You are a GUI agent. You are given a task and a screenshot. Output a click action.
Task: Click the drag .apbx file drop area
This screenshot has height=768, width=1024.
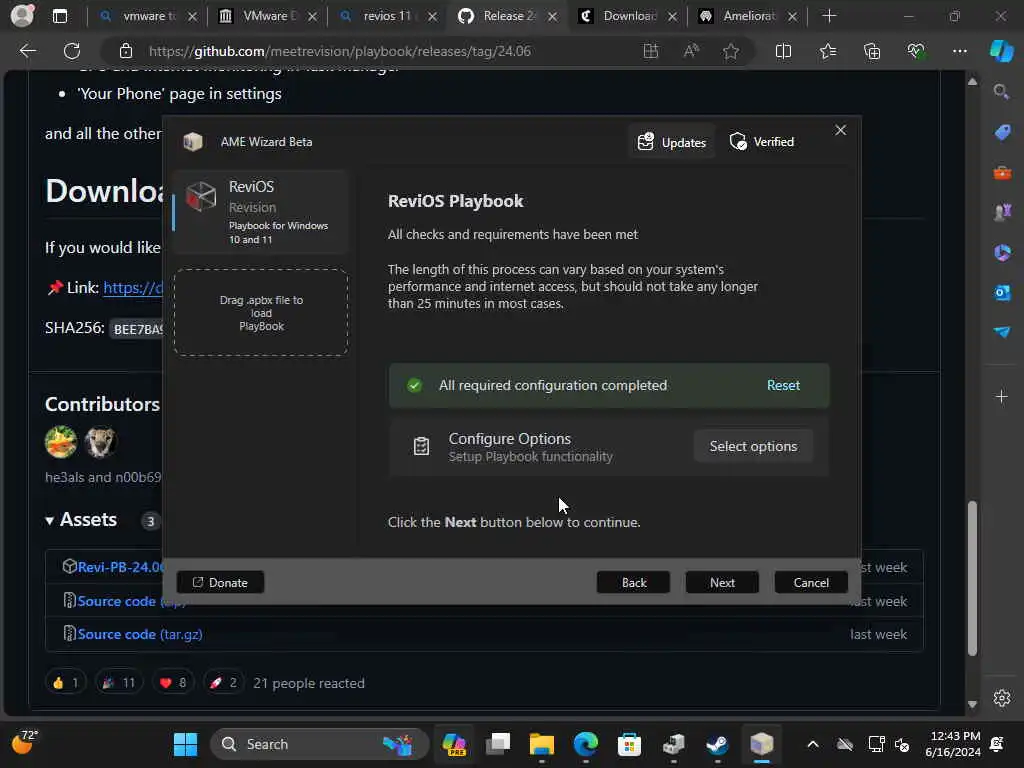(x=261, y=312)
